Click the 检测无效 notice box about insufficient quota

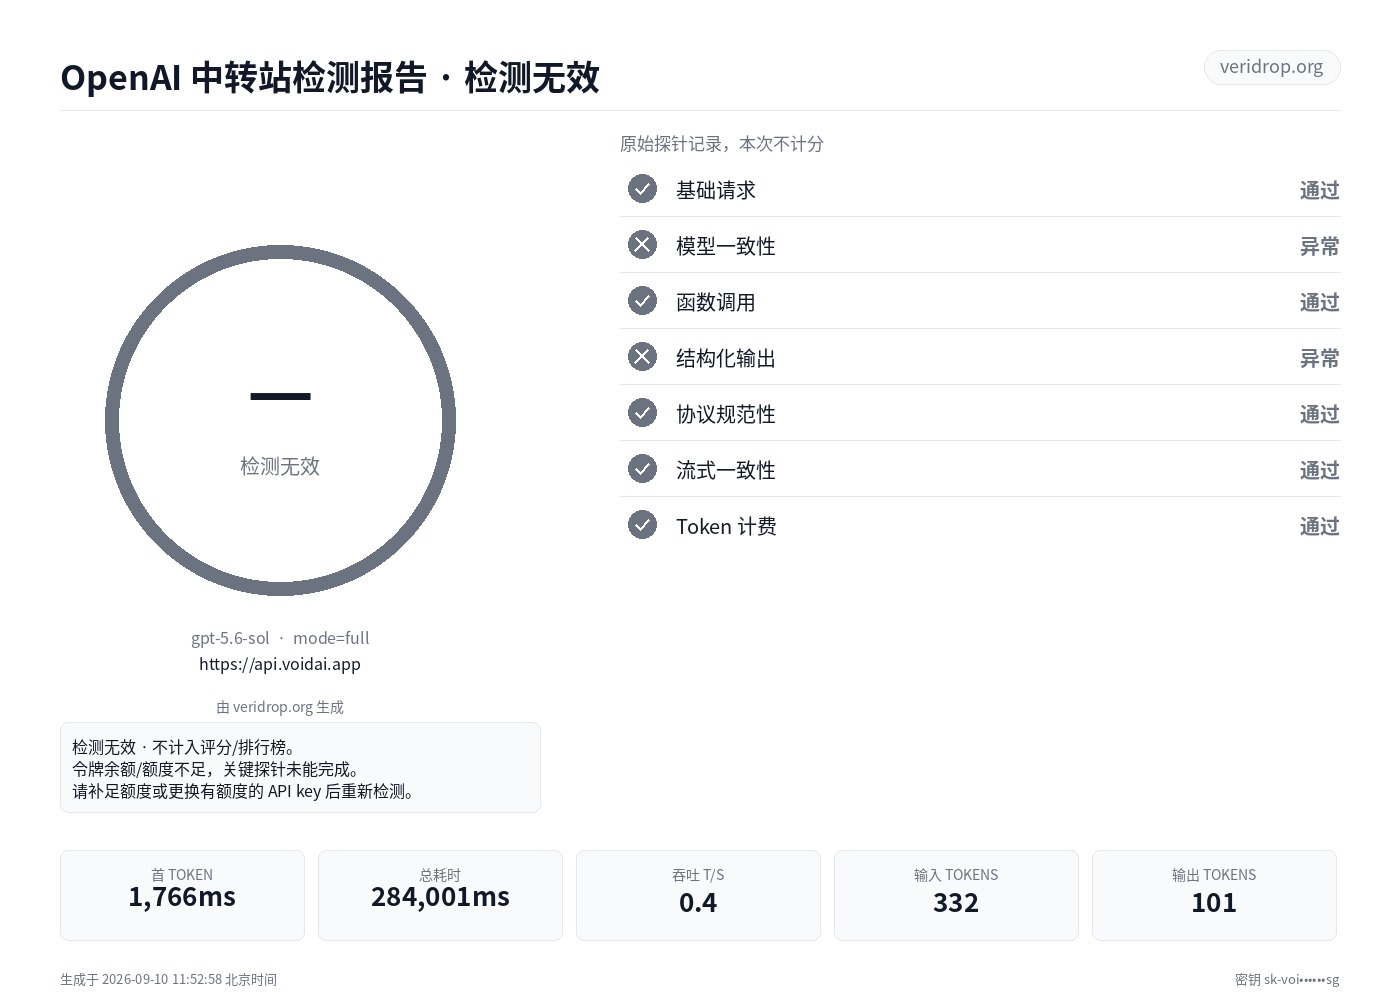(x=300, y=768)
